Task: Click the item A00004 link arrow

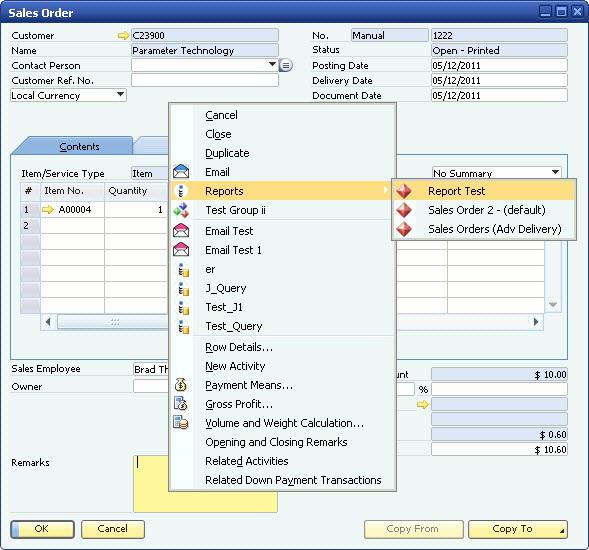Action: click(48, 210)
